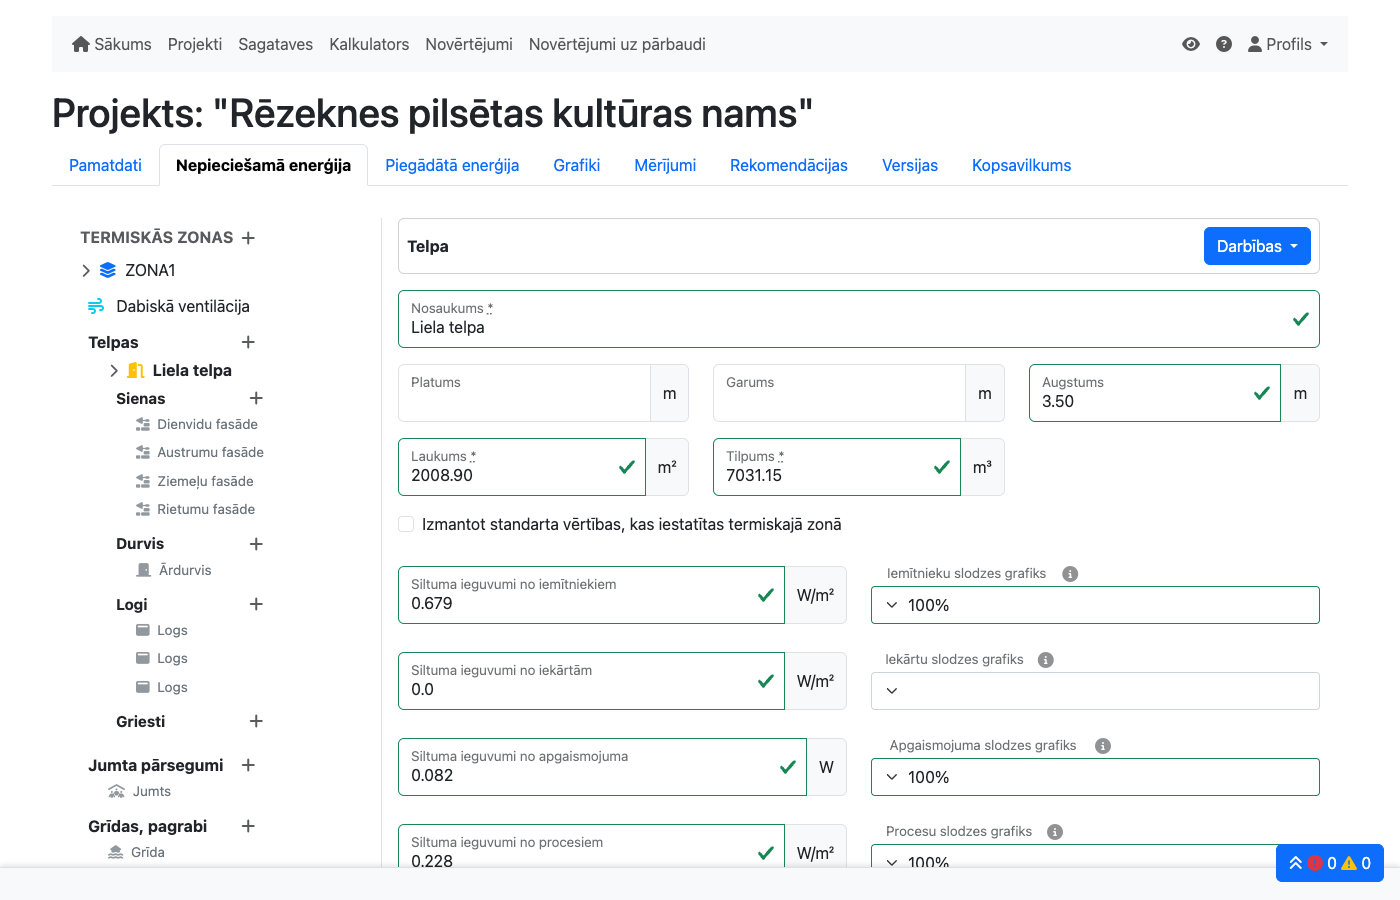Open the Iekārtu slodzes grafiks dropdown
The height and width of the screenshot is (900, 1400).
[1095, 690]
